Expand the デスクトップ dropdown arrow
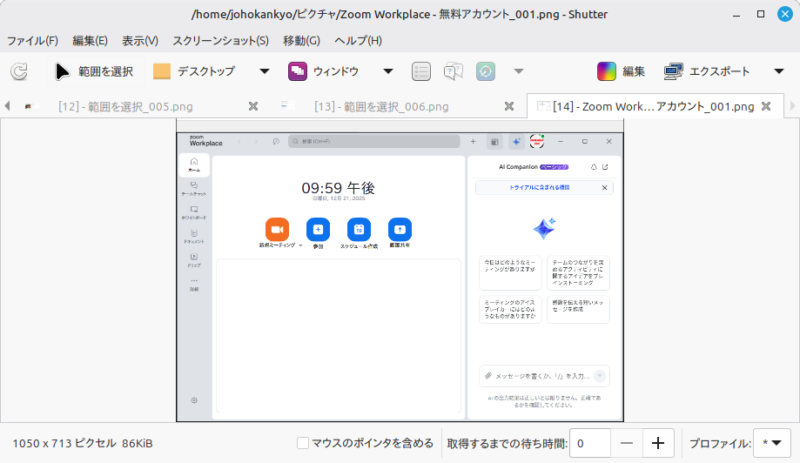 (x=264, y=71)
